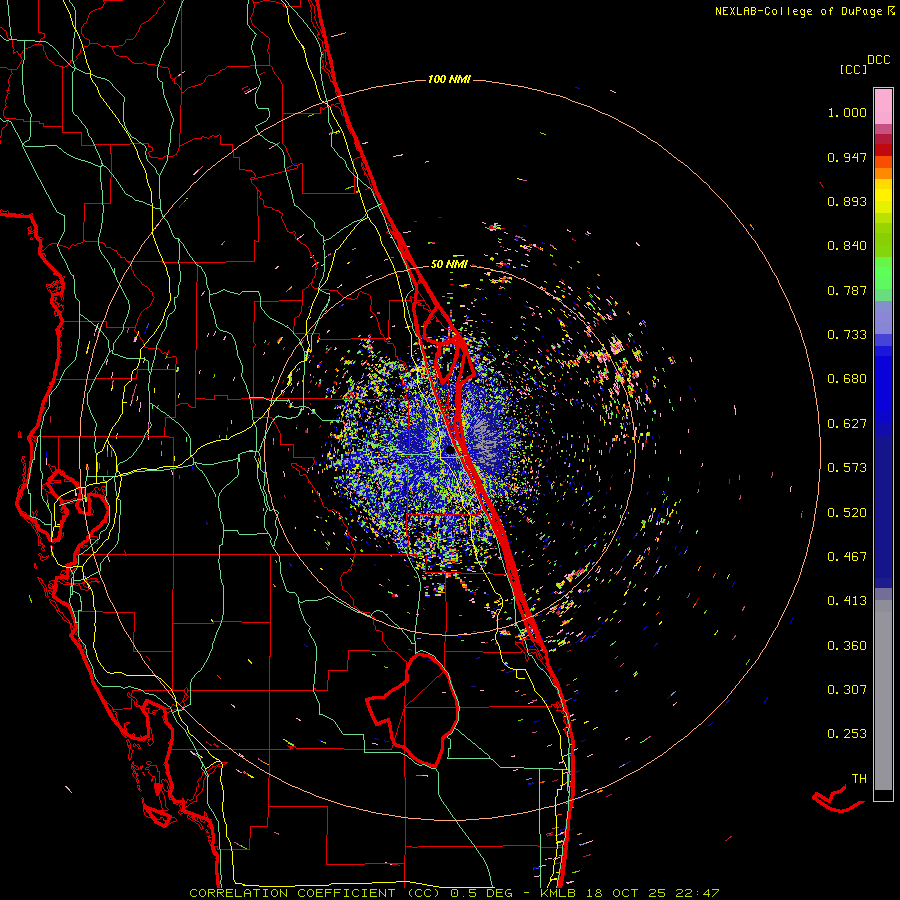This screenshot has width=900, height=900.
Task: Click the black radar site triangle marker
Action: (x=451, y=451)
